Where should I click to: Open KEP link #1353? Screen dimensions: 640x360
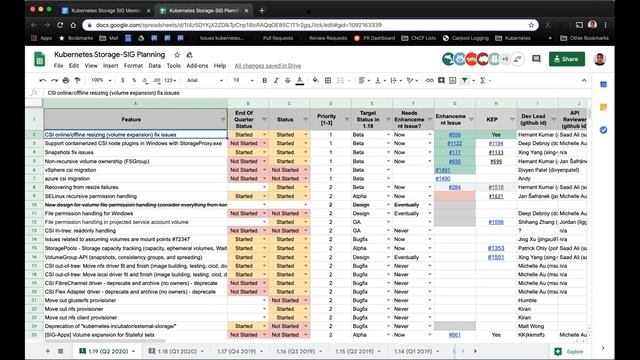(496, 248)
